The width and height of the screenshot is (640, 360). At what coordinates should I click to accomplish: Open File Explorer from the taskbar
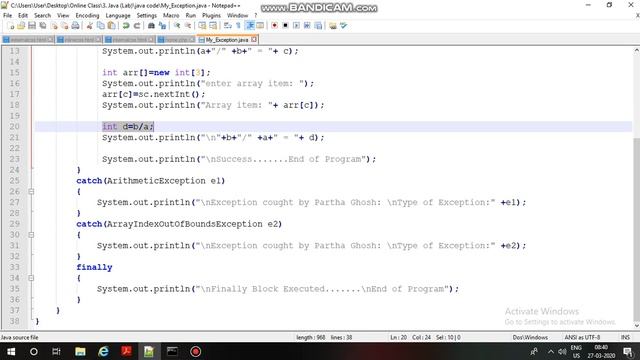tap(80, 351)
